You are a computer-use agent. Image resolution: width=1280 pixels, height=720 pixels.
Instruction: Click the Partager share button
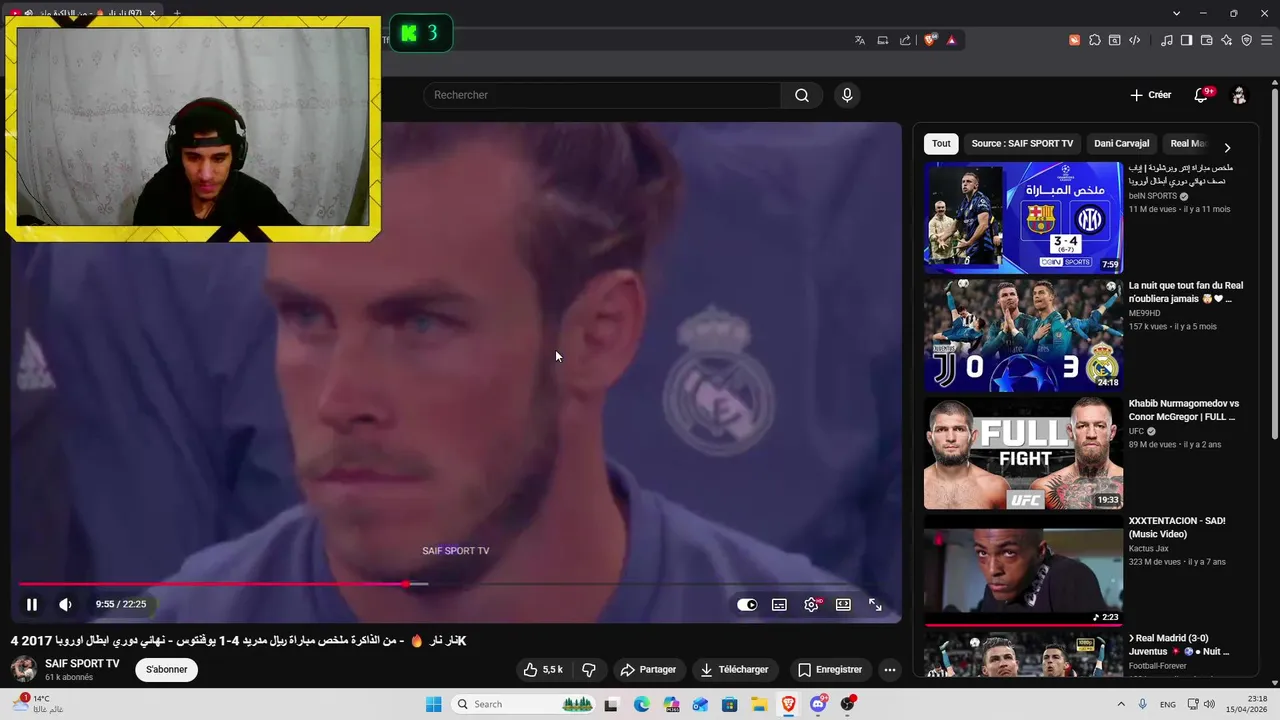(x=648, y=669)
